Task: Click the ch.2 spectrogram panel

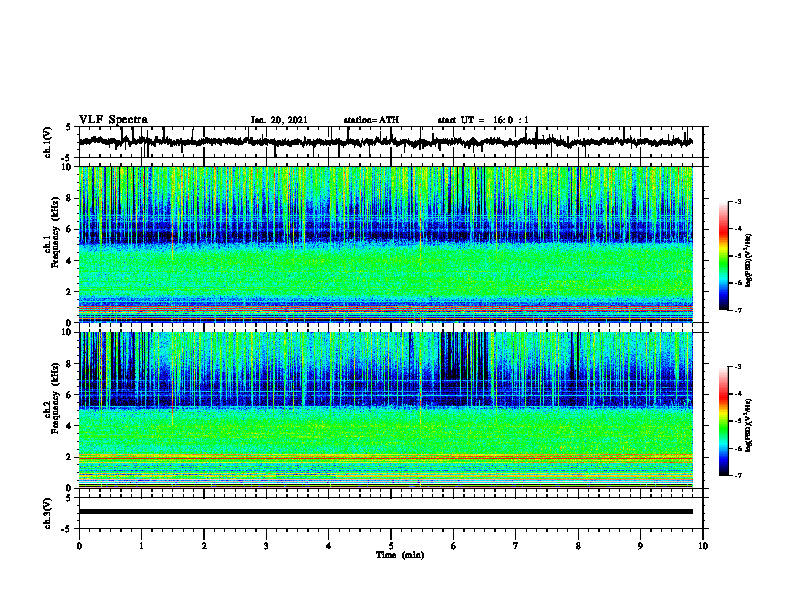Action: (386, 410)
